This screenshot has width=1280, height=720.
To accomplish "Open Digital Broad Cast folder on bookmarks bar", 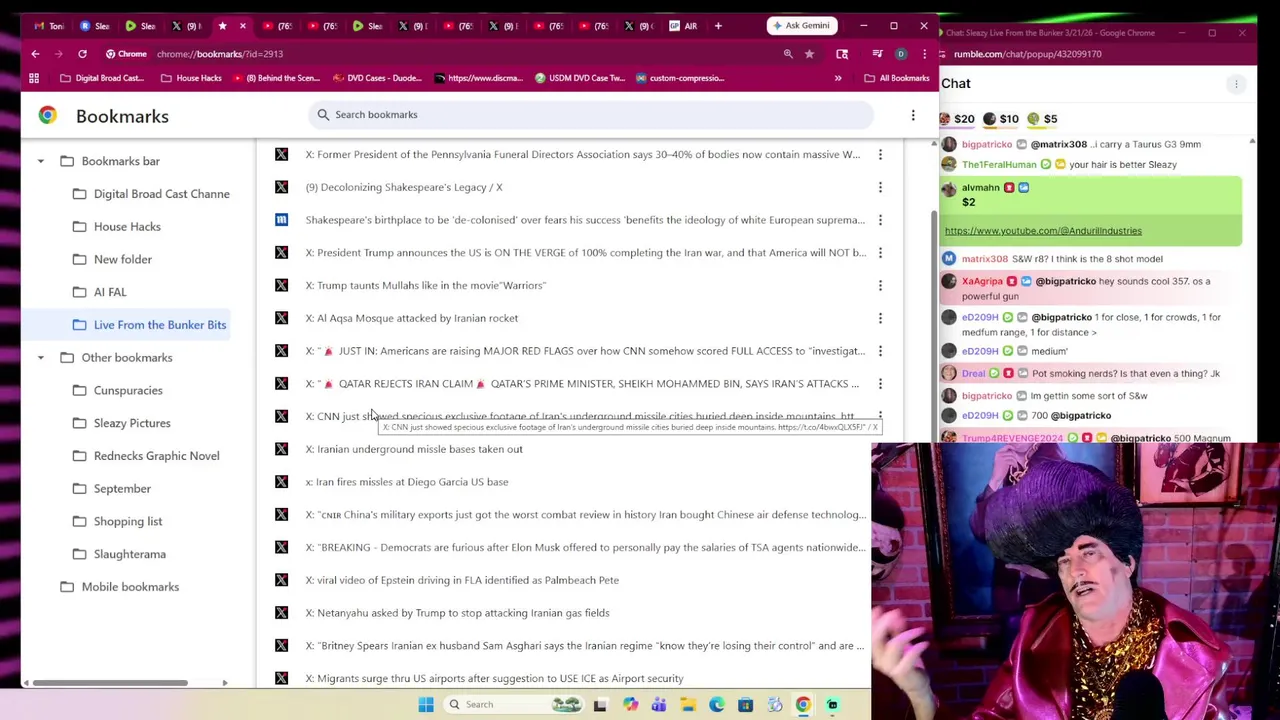I will [x=102, y=78].
